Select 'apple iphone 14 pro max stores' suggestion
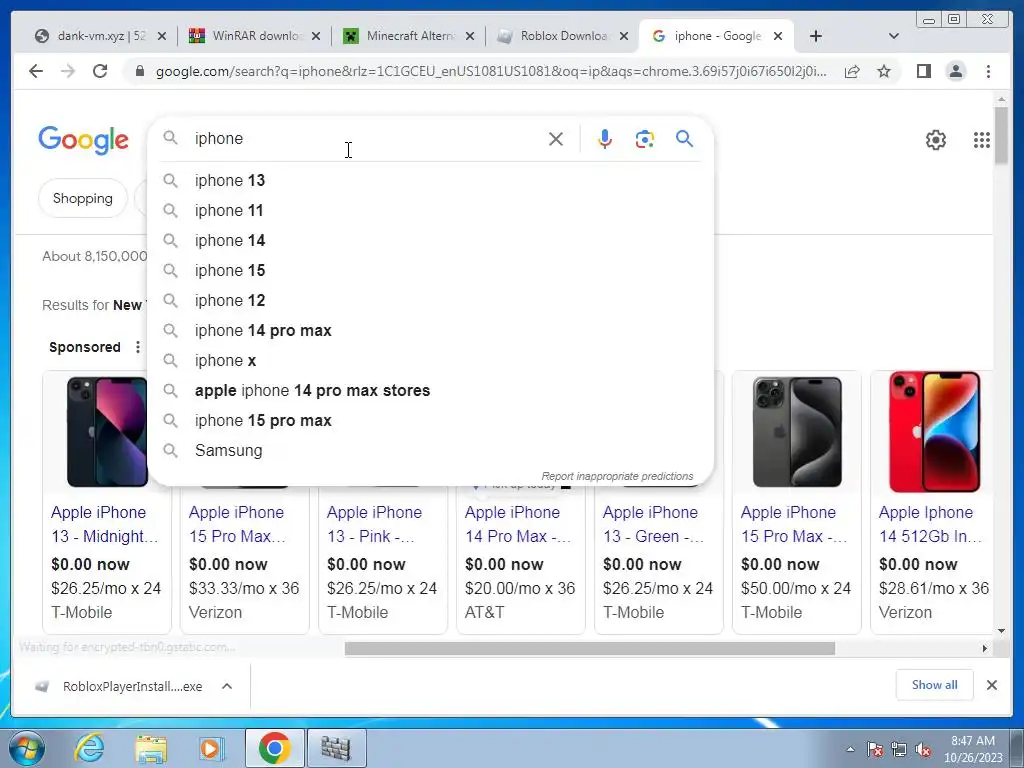Image resolution: width=1024 pixels, height=768 pixels. 431,391
